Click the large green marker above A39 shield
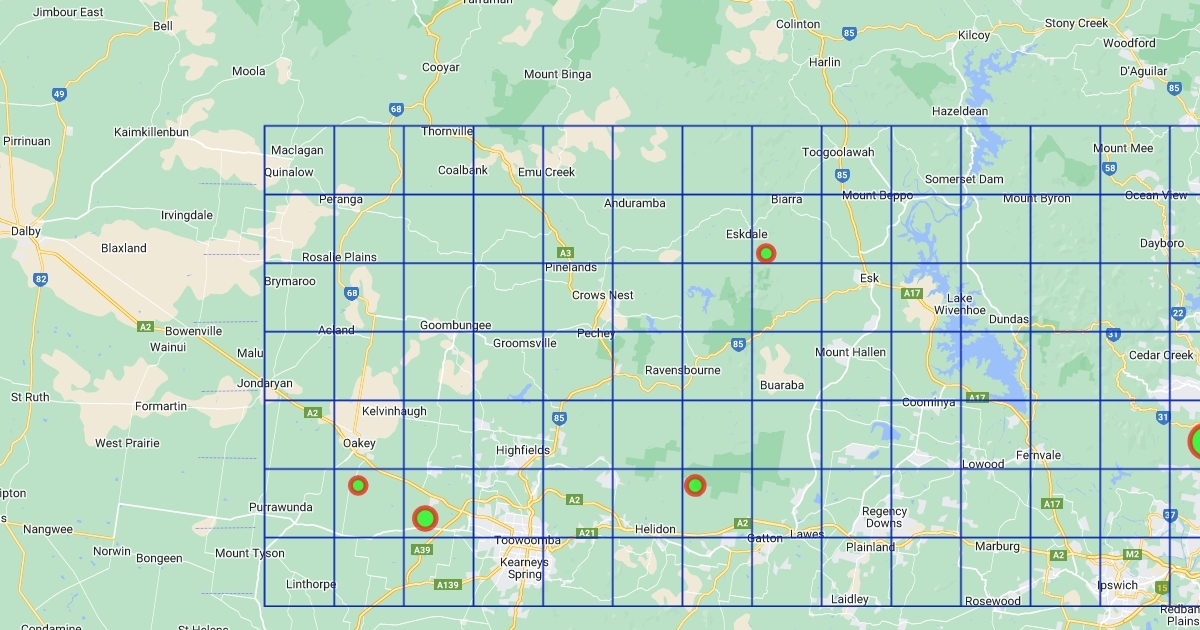The height and width of the screenshot is (630, 1200). 425,518
